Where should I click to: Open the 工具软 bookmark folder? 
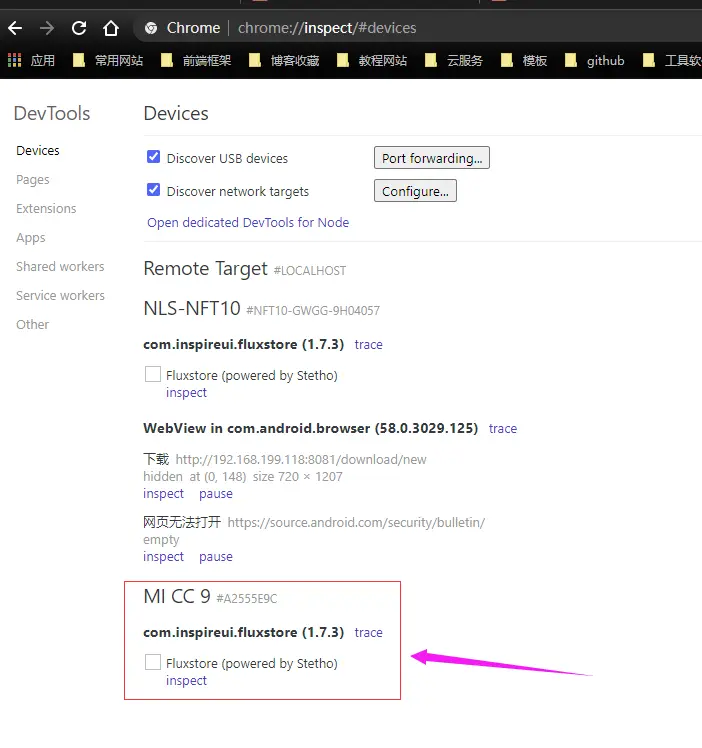pos(672,61)
